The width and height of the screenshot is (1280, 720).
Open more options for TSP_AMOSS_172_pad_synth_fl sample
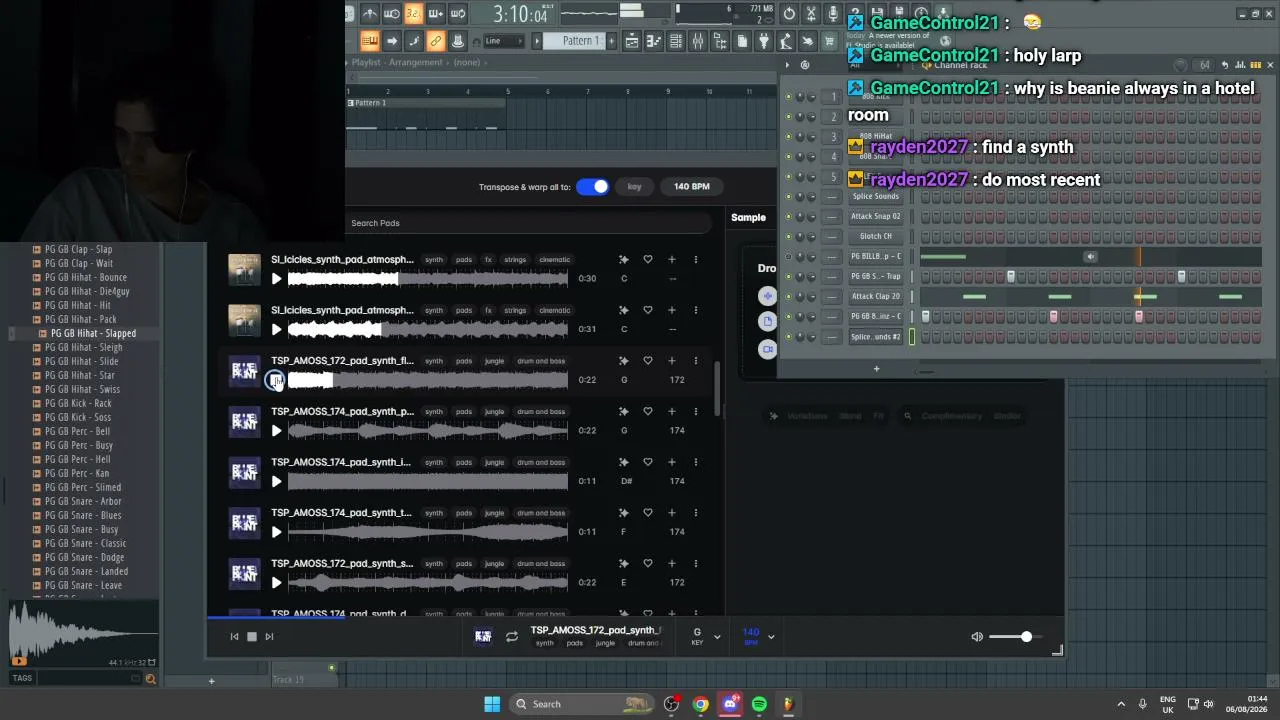696,361
